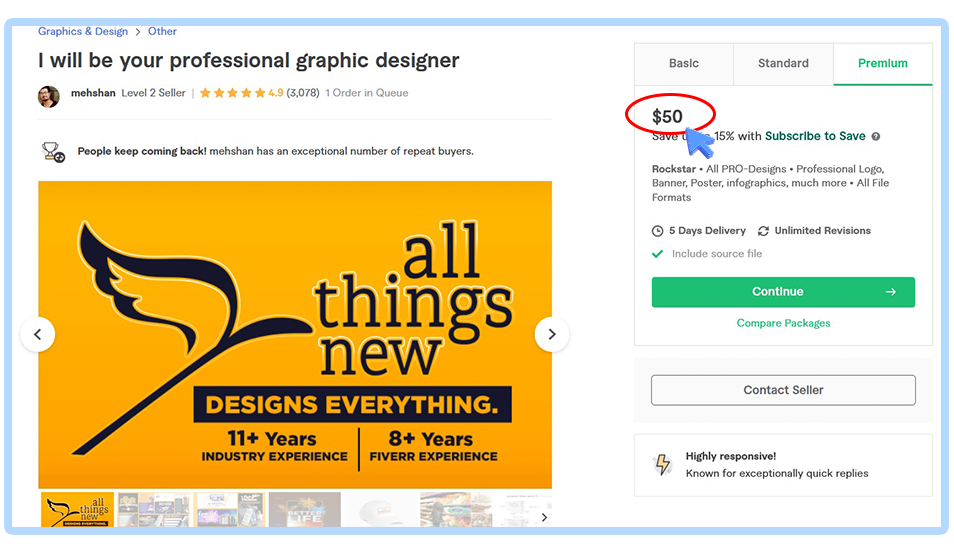Open the Subscribe to Save link
This screenshot has width=954, height=549.
tap(815, 136)
